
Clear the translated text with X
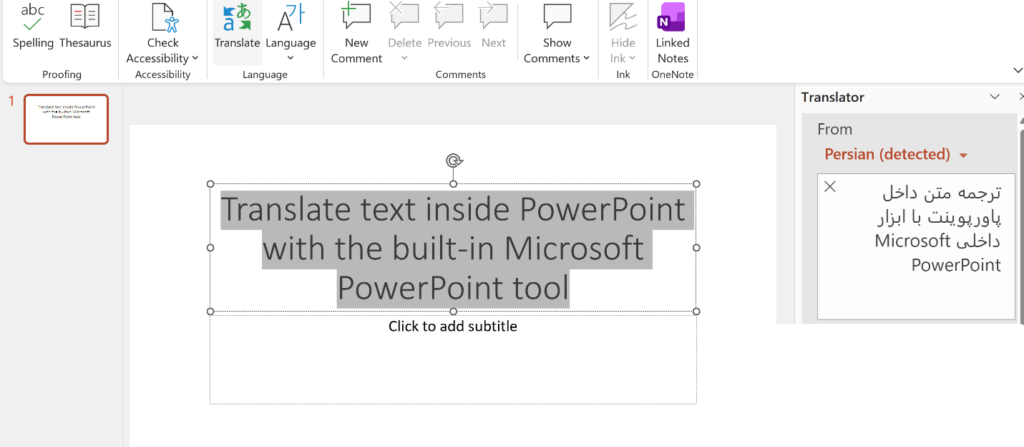pyautogui.click(x=829, y=187)
